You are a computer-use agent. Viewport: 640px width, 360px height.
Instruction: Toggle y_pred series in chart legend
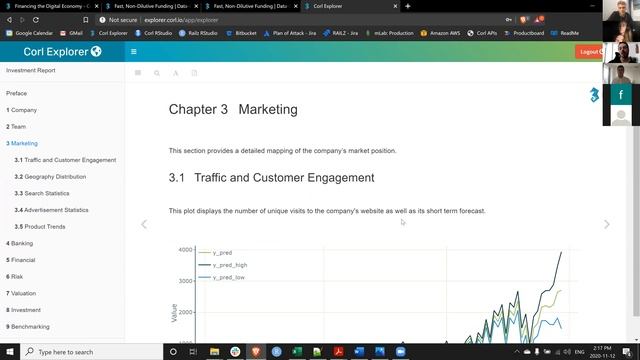tap(215, 253)
